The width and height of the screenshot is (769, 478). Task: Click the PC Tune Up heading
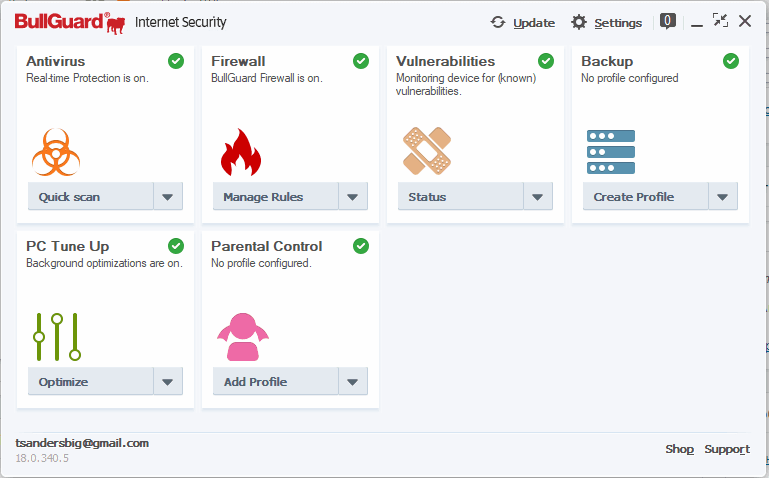click(68, 246)
